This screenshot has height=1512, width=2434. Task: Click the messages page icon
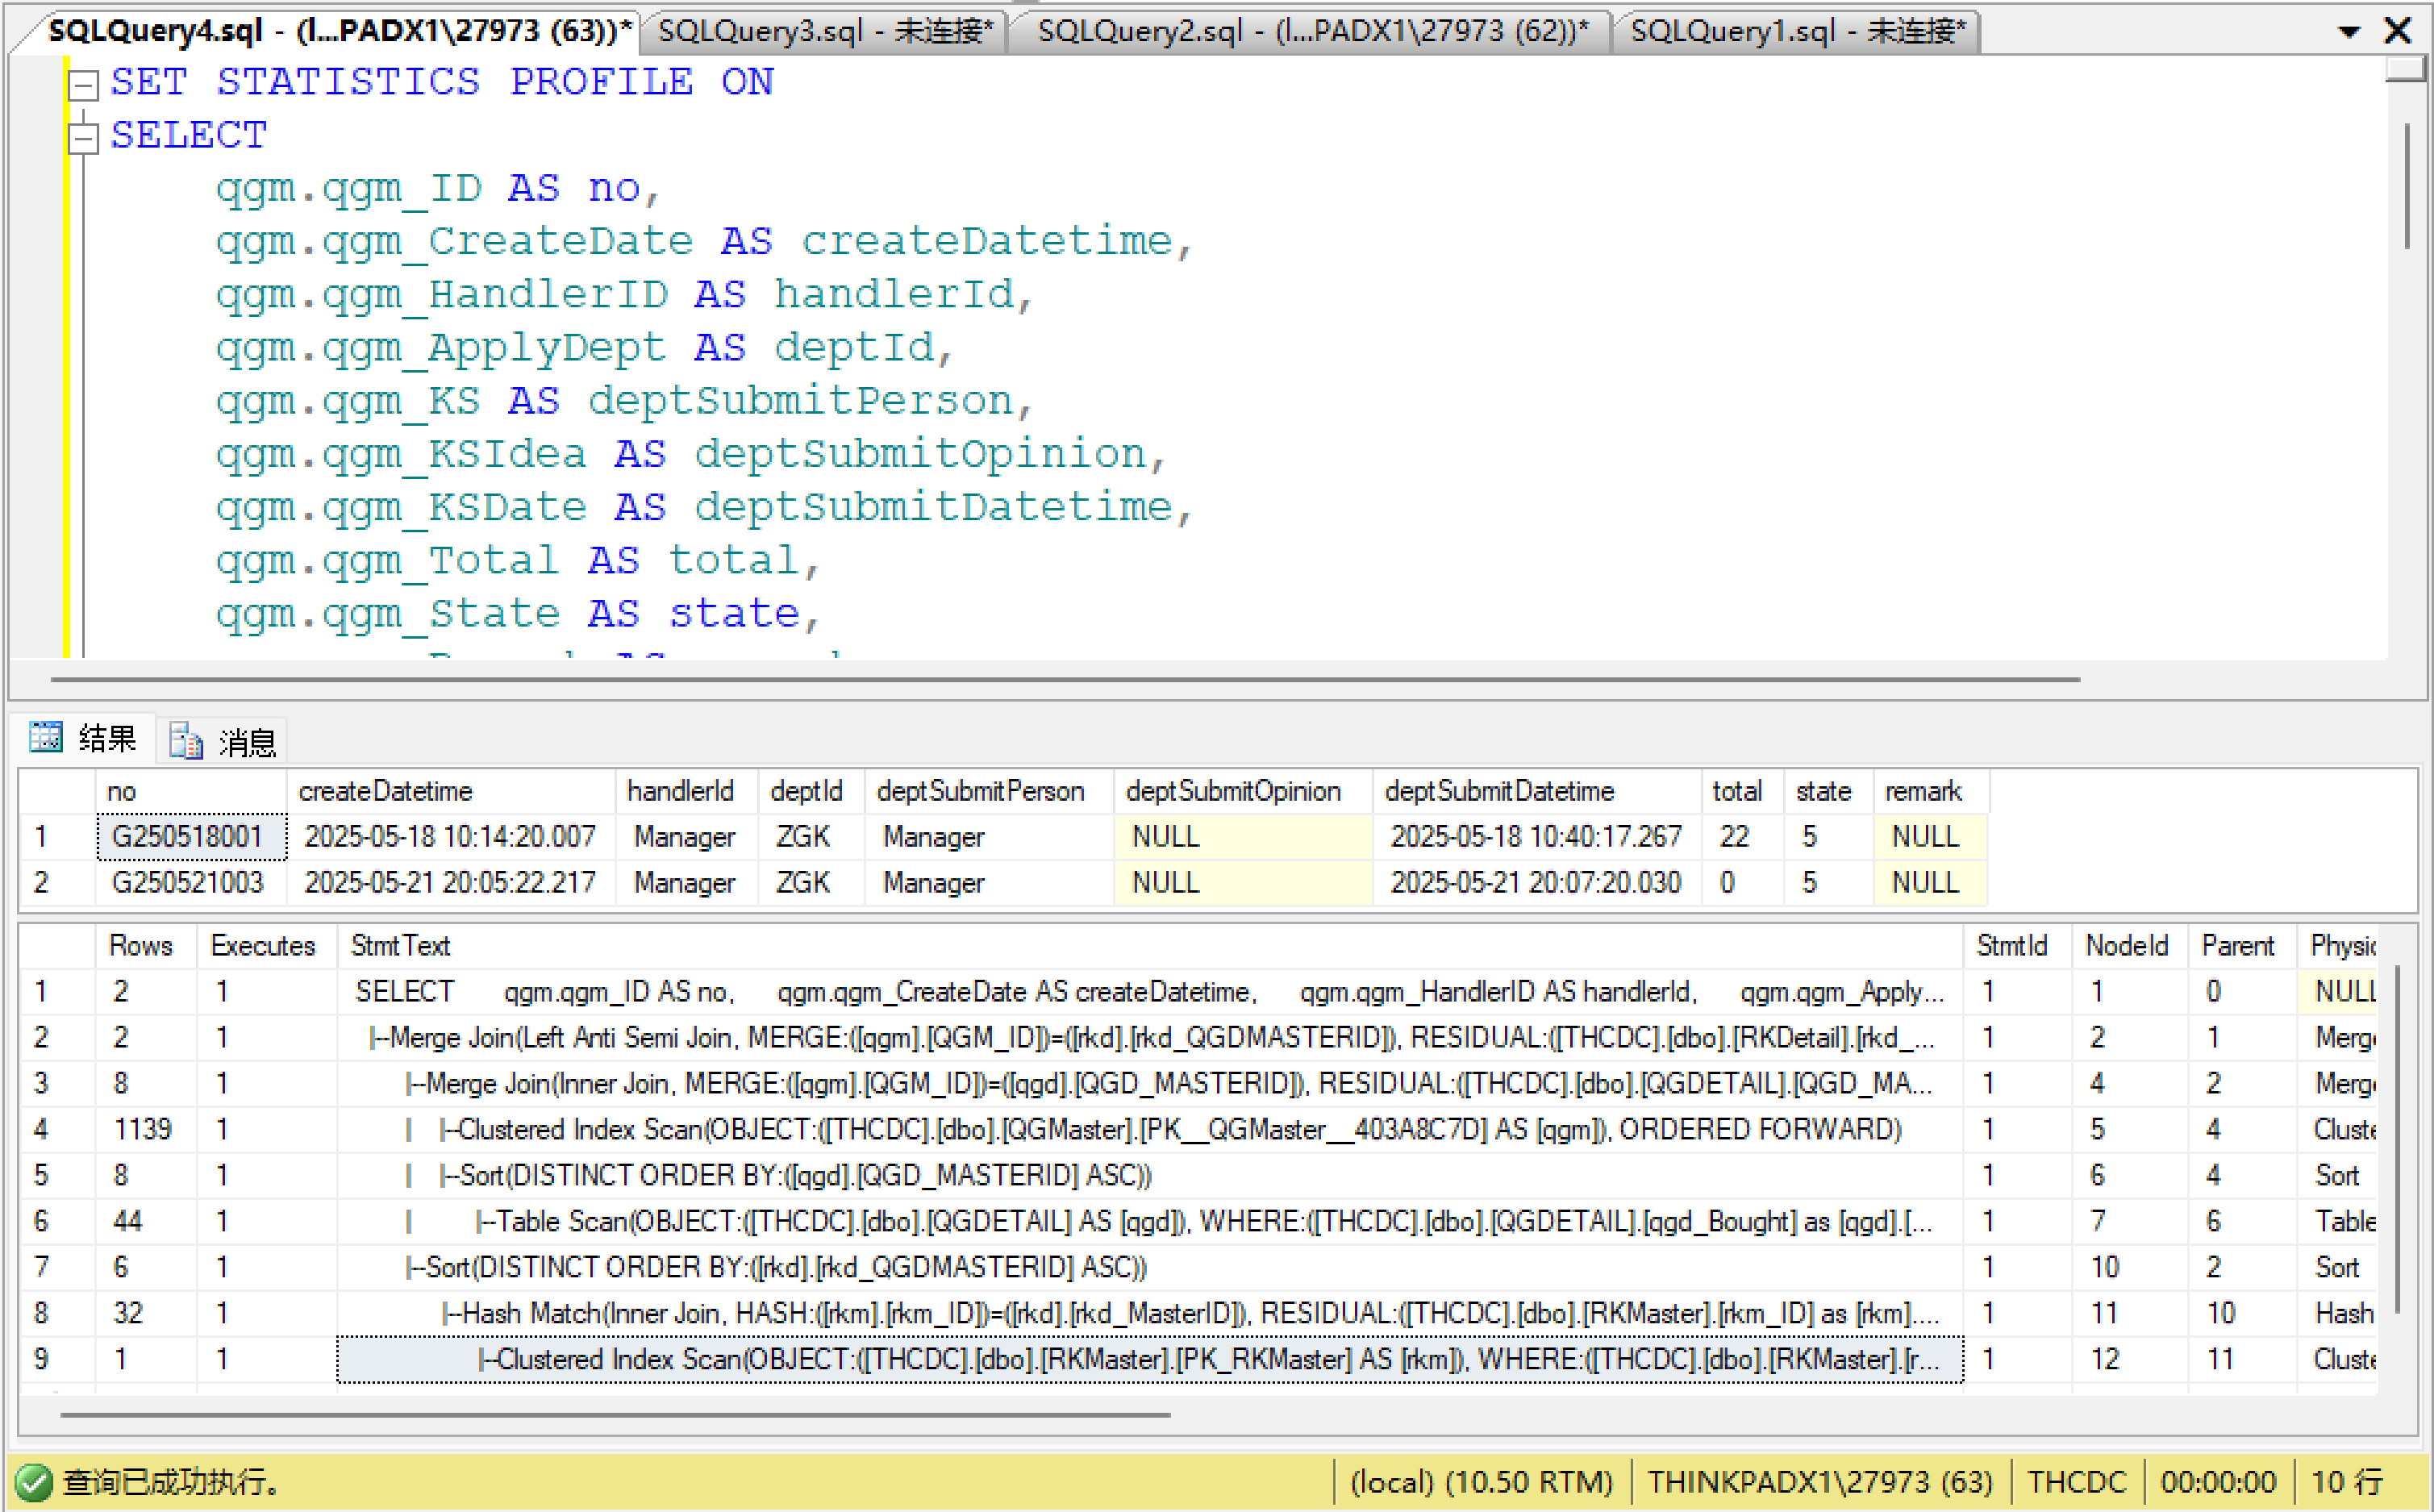186,741
